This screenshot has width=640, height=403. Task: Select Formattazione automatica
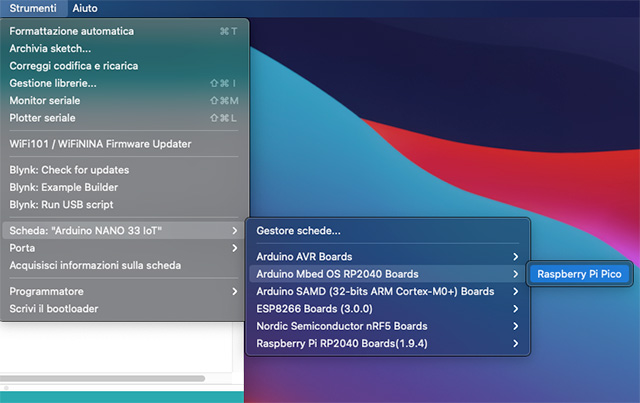click(71, 31)
